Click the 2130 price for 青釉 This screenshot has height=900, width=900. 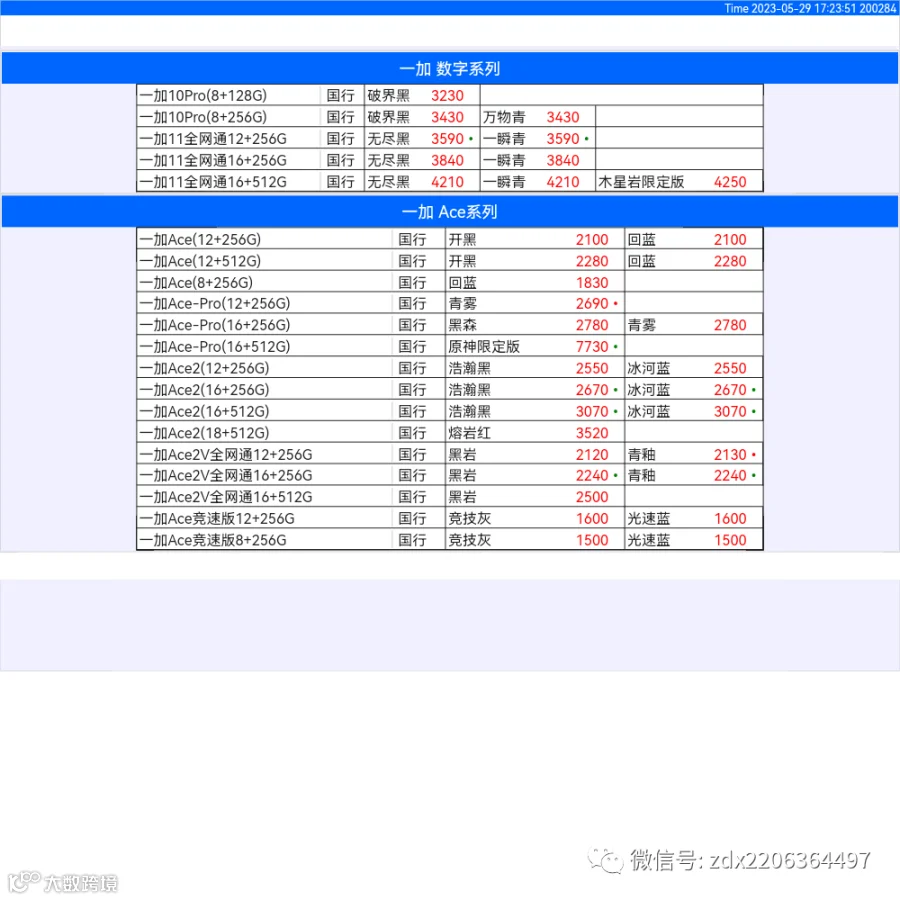click(730, 455)
